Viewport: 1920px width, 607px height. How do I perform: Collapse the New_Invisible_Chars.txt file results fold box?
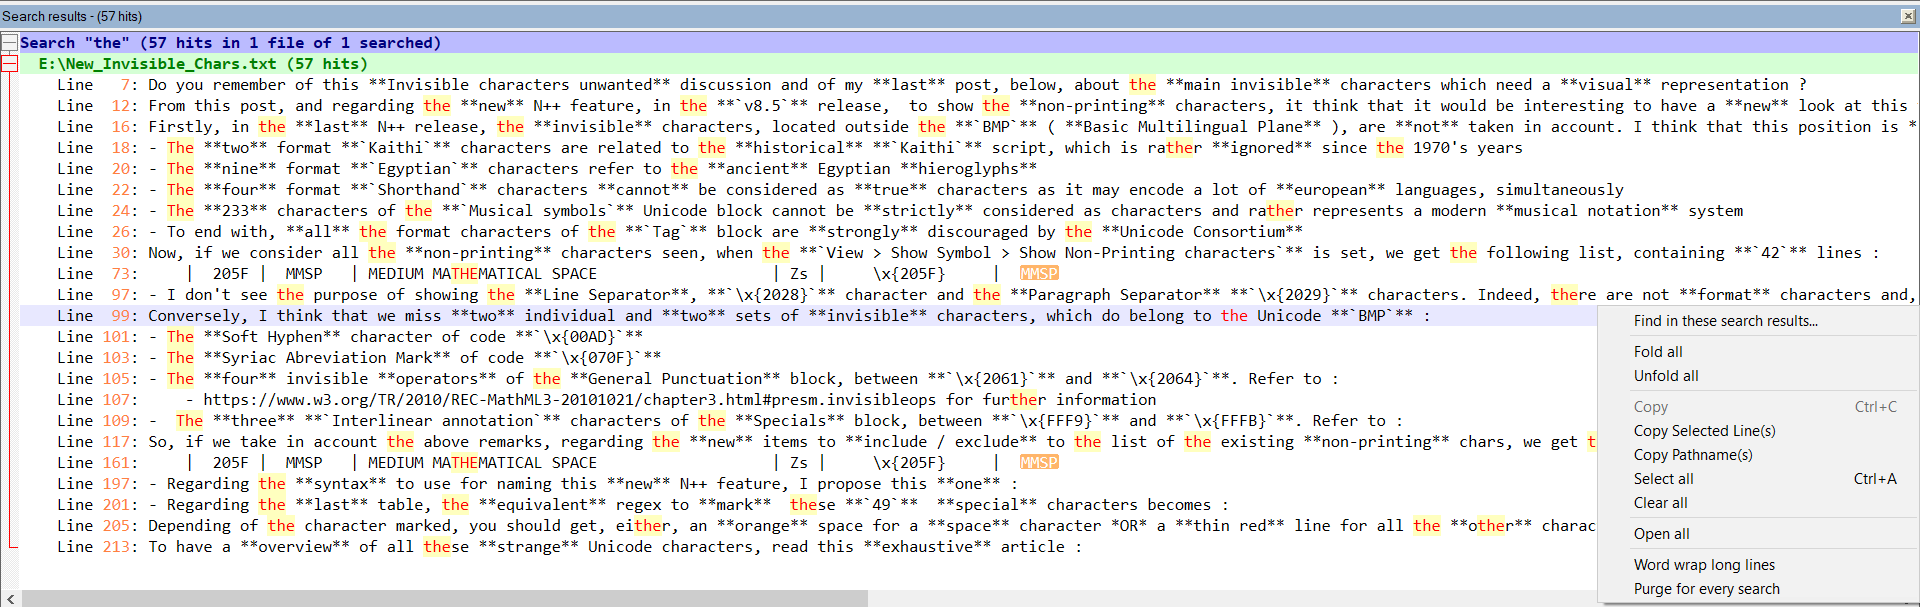(x=10, y=64)
